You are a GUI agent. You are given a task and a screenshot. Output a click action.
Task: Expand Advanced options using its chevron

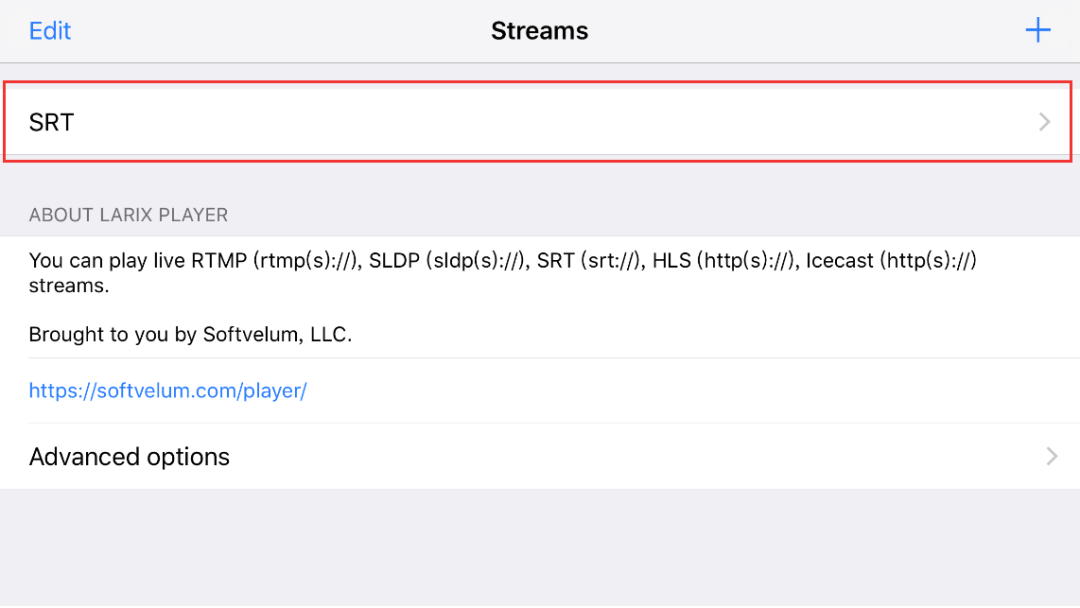point(1051,457)
